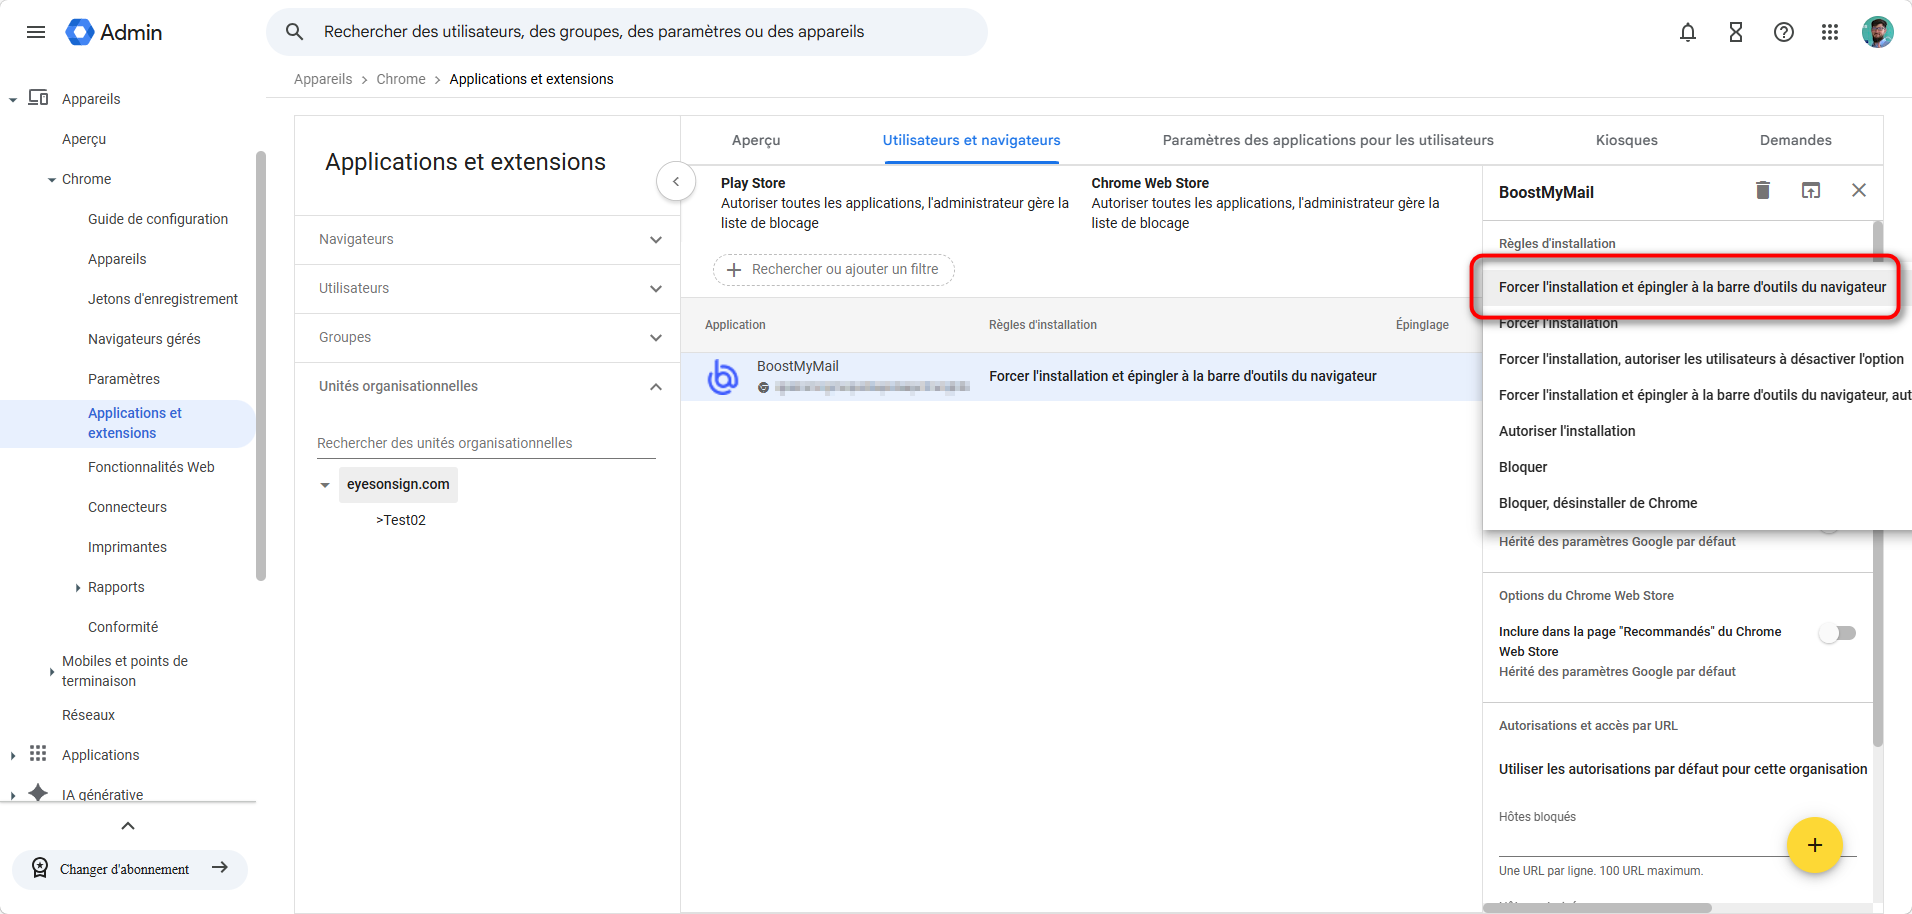1912x914 pixels.
Task: Open the help question mark icon
Action: [x=1784, y=32]
